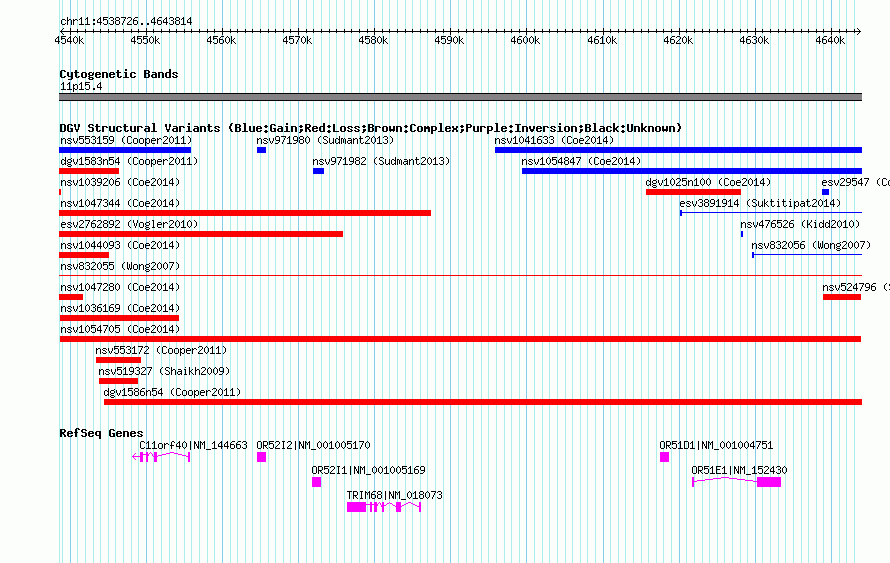Select esv3891914 (Suktitipat2014) label
Screen dimensions: 890x563
tap(760, 203)
